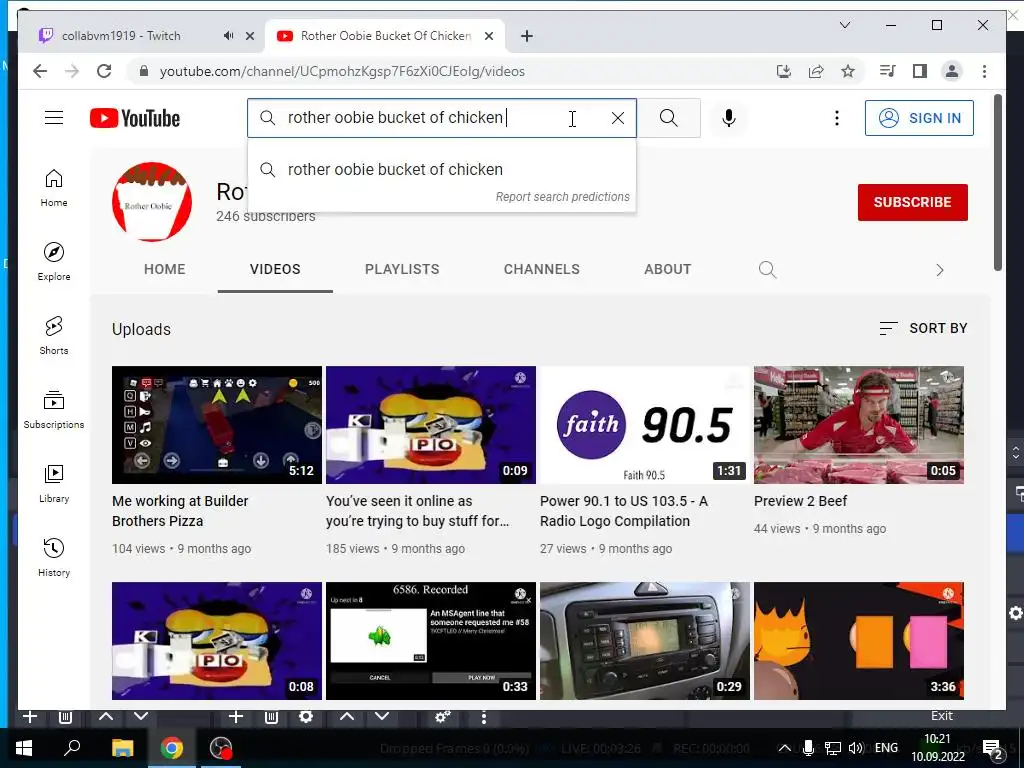Screen dimensions: 1024x768
Task: Click the YouTube page vertical scrollbar
Action: click(x=997, y=182)
